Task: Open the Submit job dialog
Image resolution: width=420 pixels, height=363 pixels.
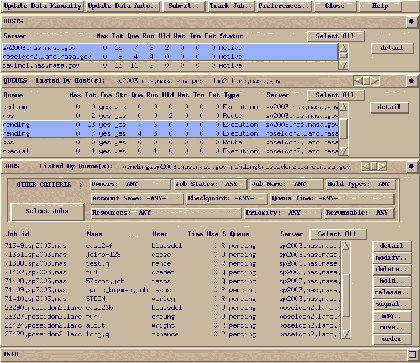Action: pos(184,6)
